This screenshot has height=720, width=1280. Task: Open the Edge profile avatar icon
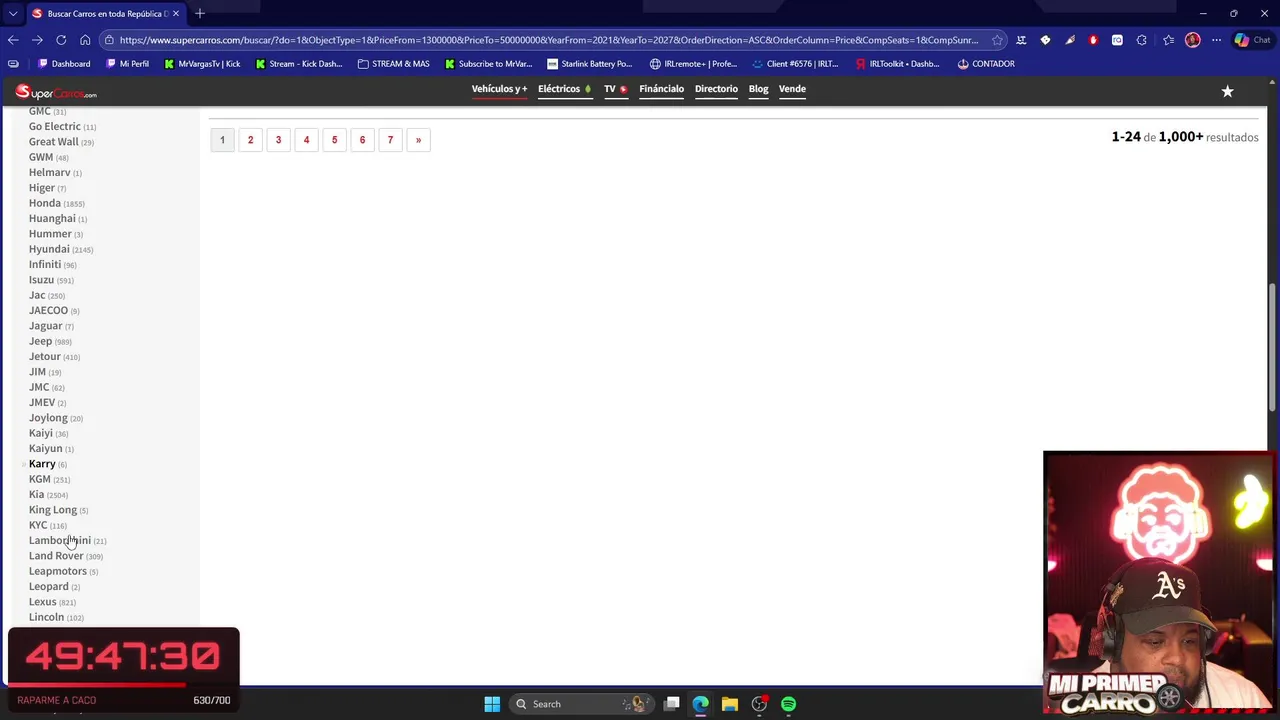(1192, 40)
